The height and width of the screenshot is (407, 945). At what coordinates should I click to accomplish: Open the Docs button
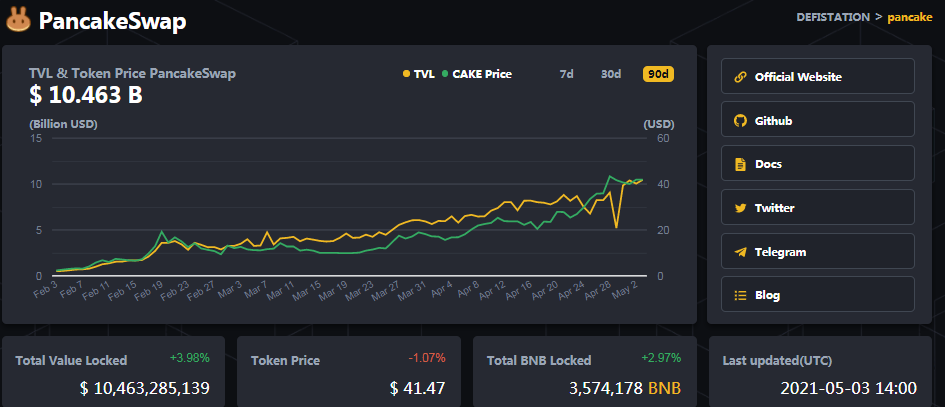click(x=818, y=163)
